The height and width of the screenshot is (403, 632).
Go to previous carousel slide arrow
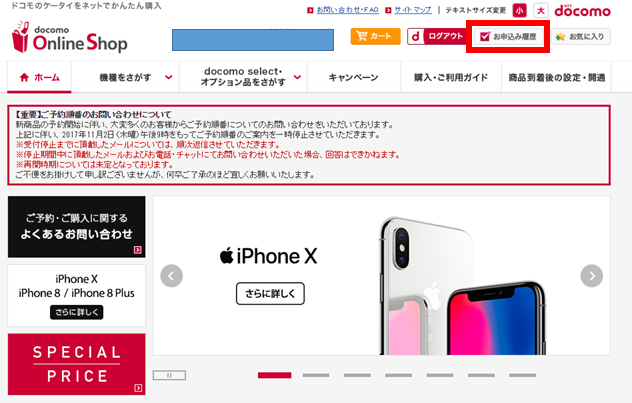point(171,276)
